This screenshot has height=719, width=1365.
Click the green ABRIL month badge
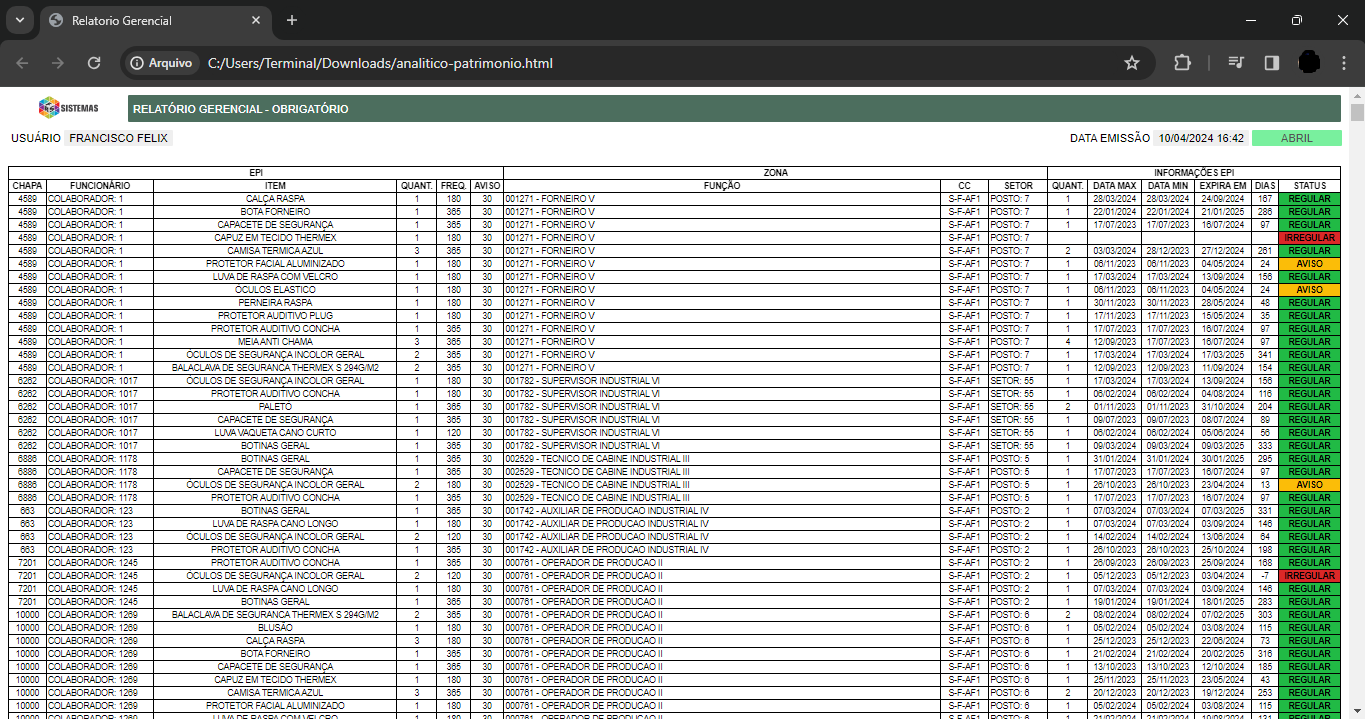(x=1296, y=138)
